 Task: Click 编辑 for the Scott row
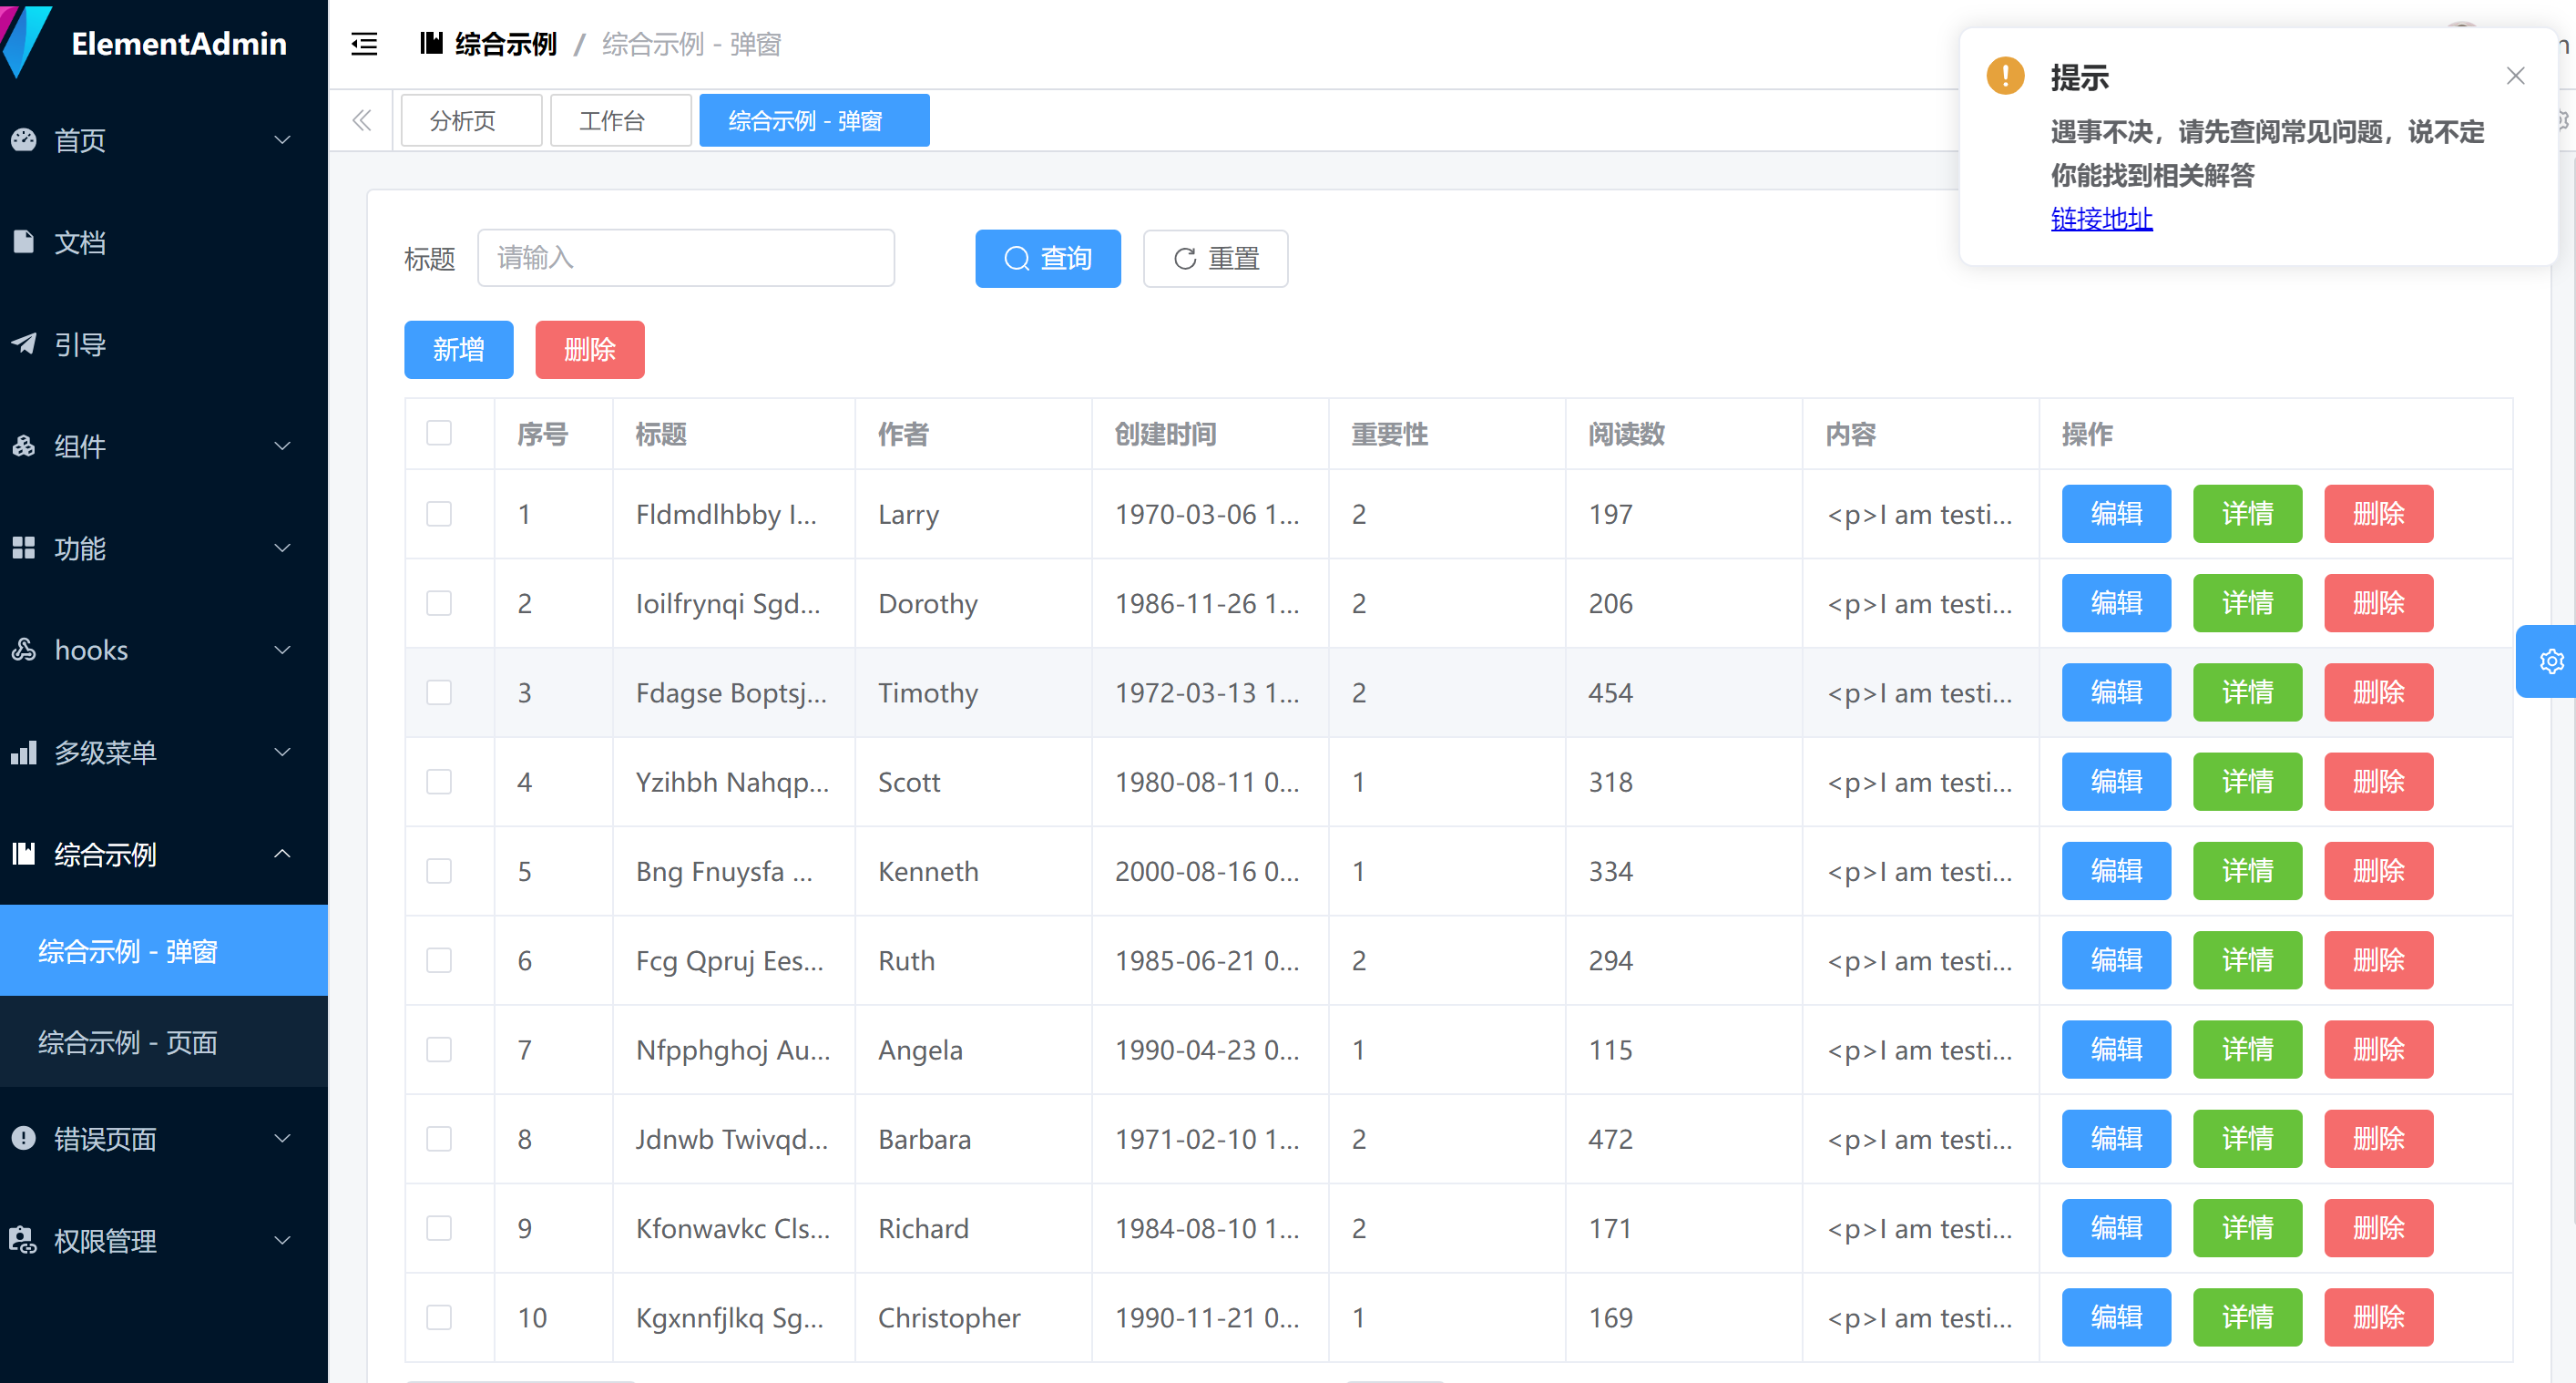click(x=2116, y=782)
